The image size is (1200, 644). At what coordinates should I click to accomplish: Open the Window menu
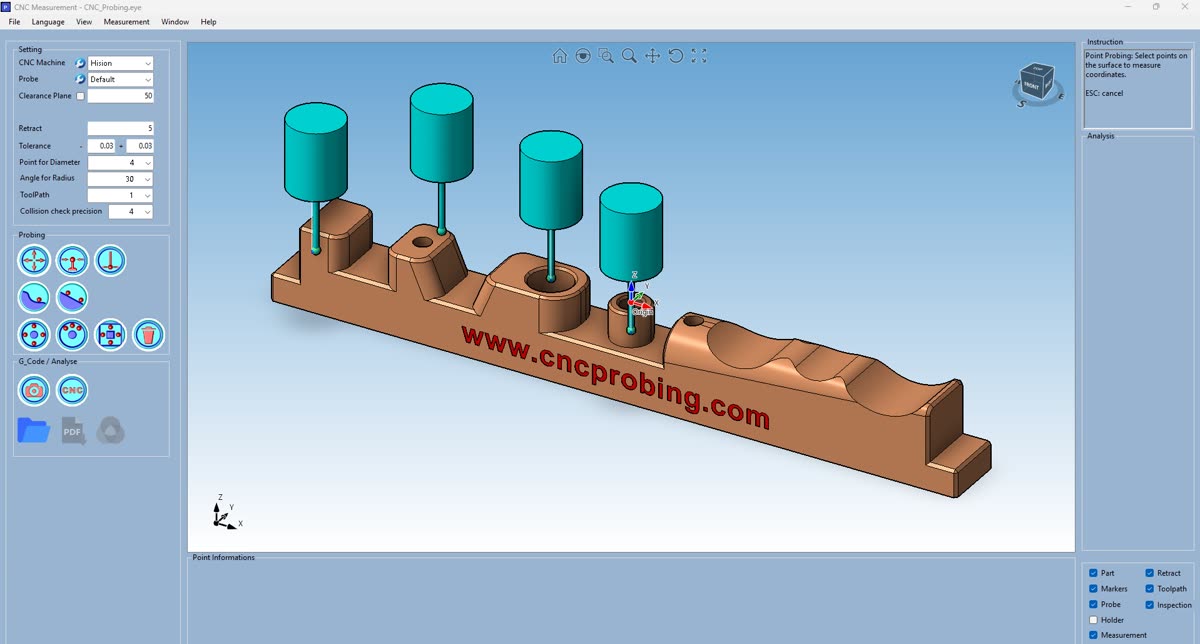[175, 21]
